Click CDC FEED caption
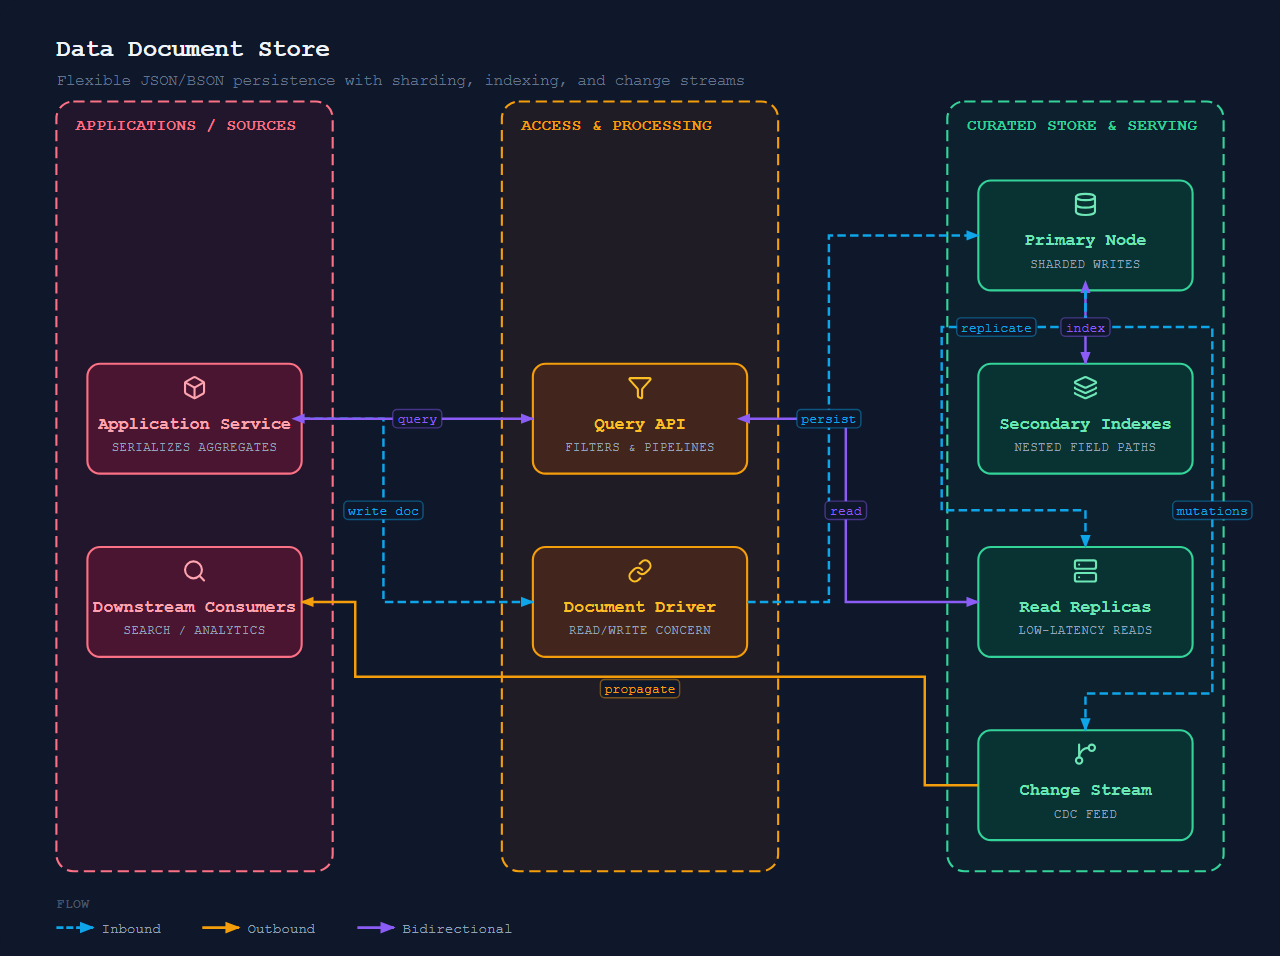 [x=1085, y=814]
